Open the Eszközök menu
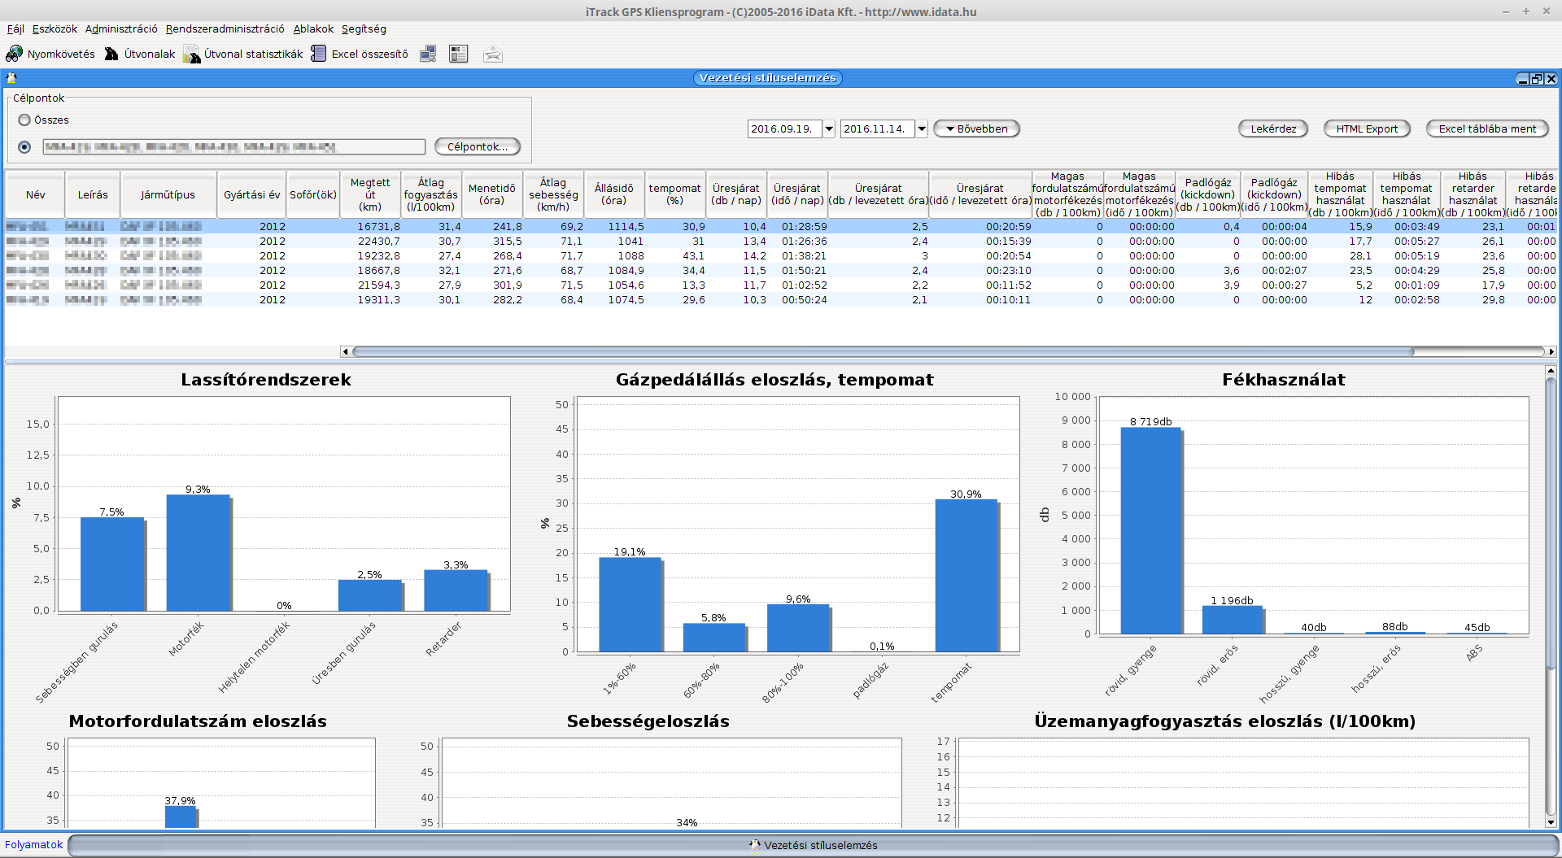This screenshot has height=858, width=1562. pyautogui.click(x=54, y=29)
